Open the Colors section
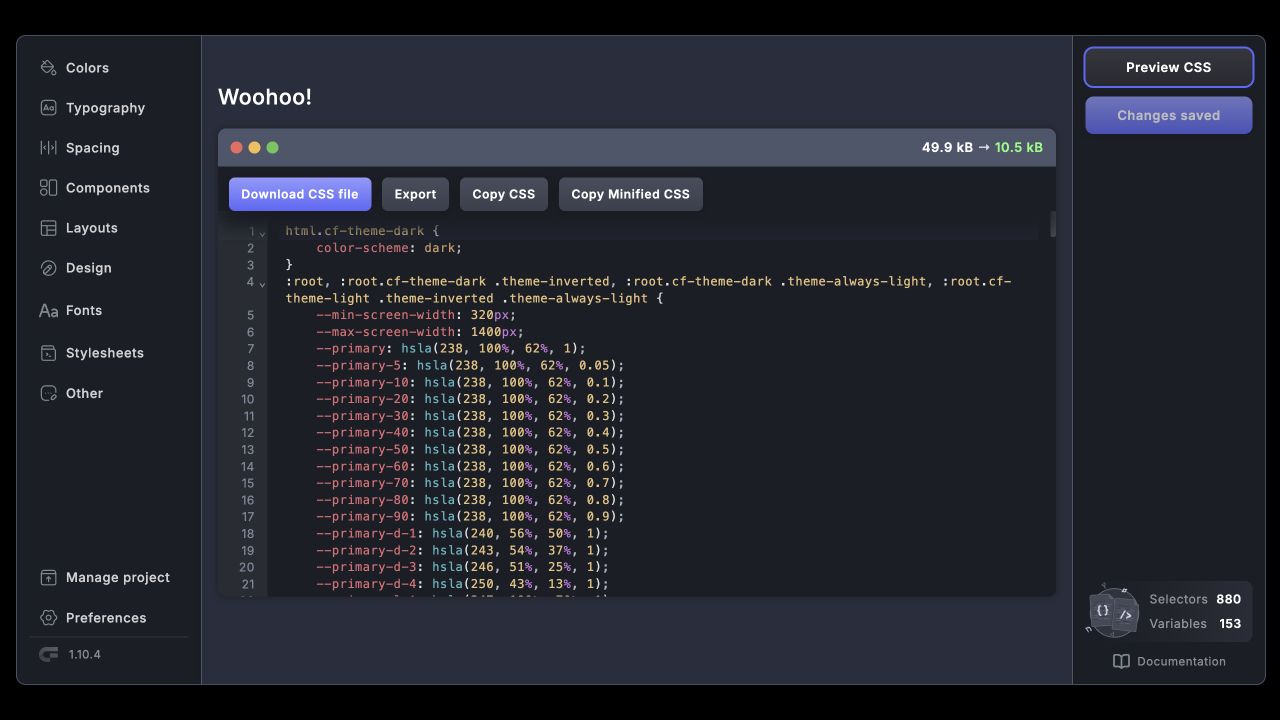Image resolution: width=1280 pixels, height=720 pixels. click(x=88, y=68)
